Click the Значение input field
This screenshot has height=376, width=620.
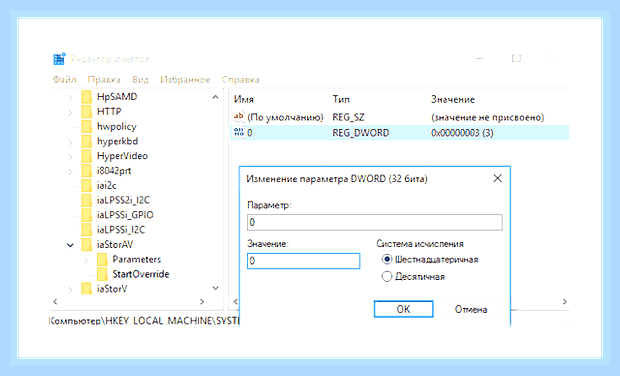pos(303,261)
